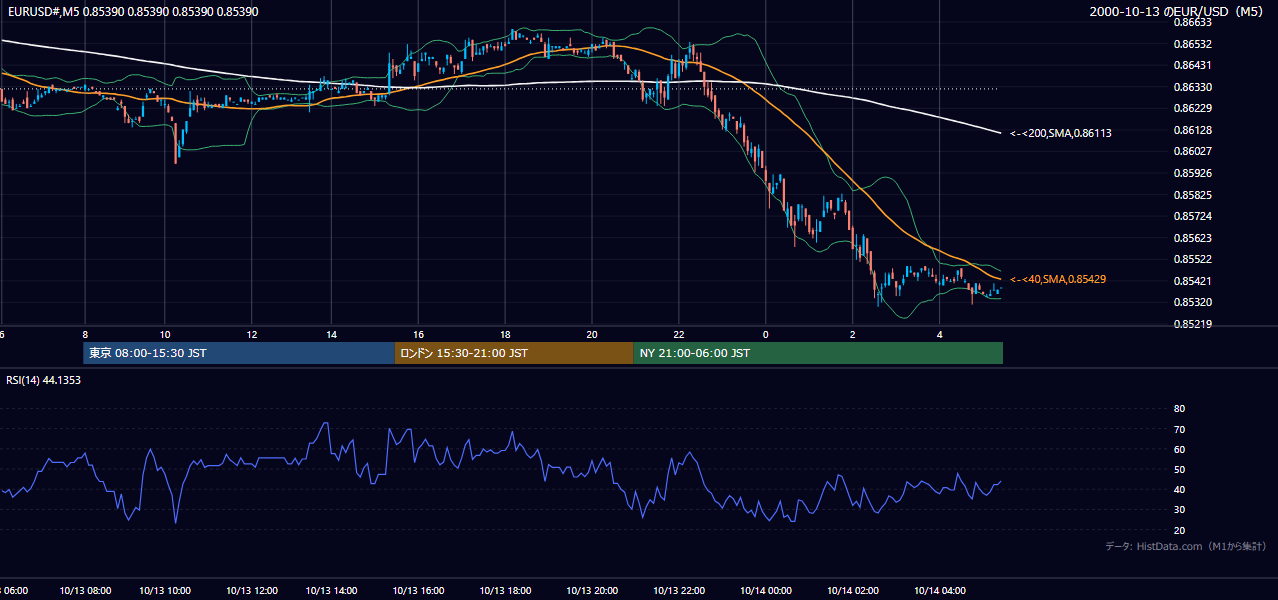Viewport: 1278px width, 600px height.
Task: Click price axis label 0.86229
Action: 1192,108
